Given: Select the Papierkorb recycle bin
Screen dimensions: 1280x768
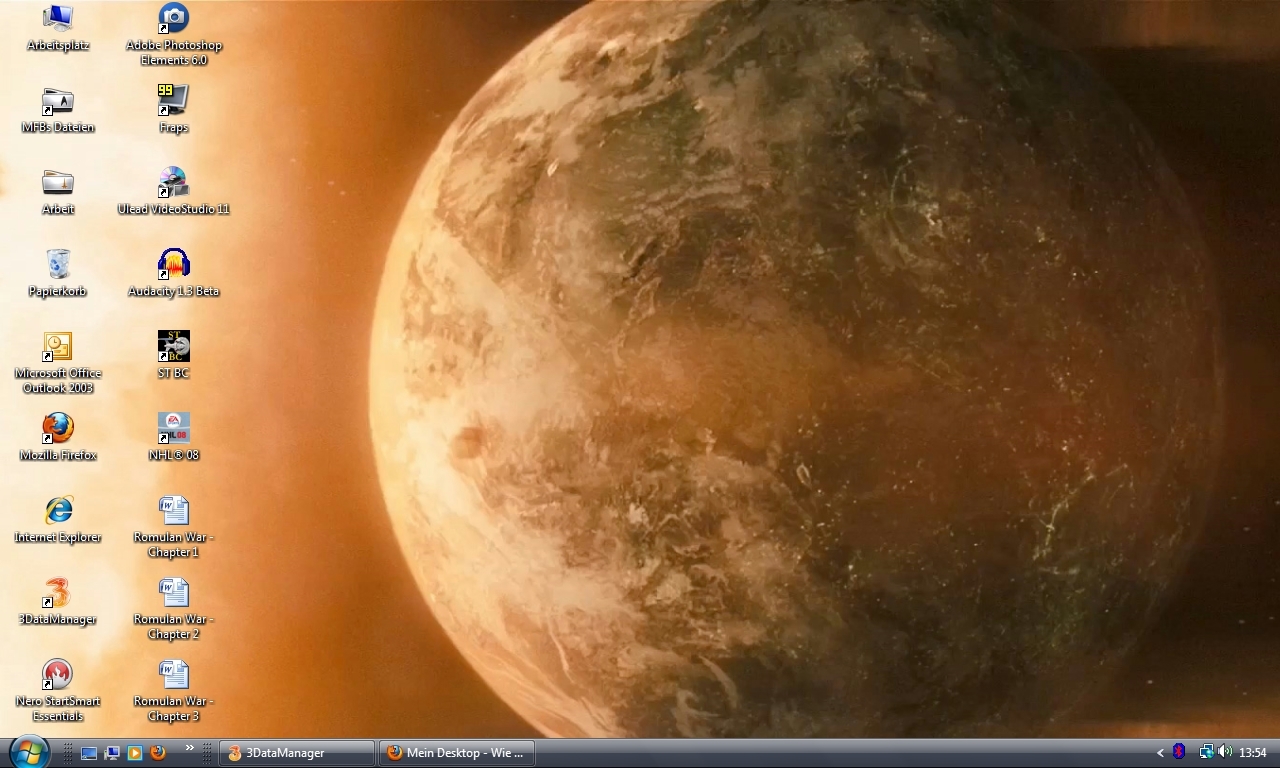Looking at the screenshot, I should (x=58, y=265).
